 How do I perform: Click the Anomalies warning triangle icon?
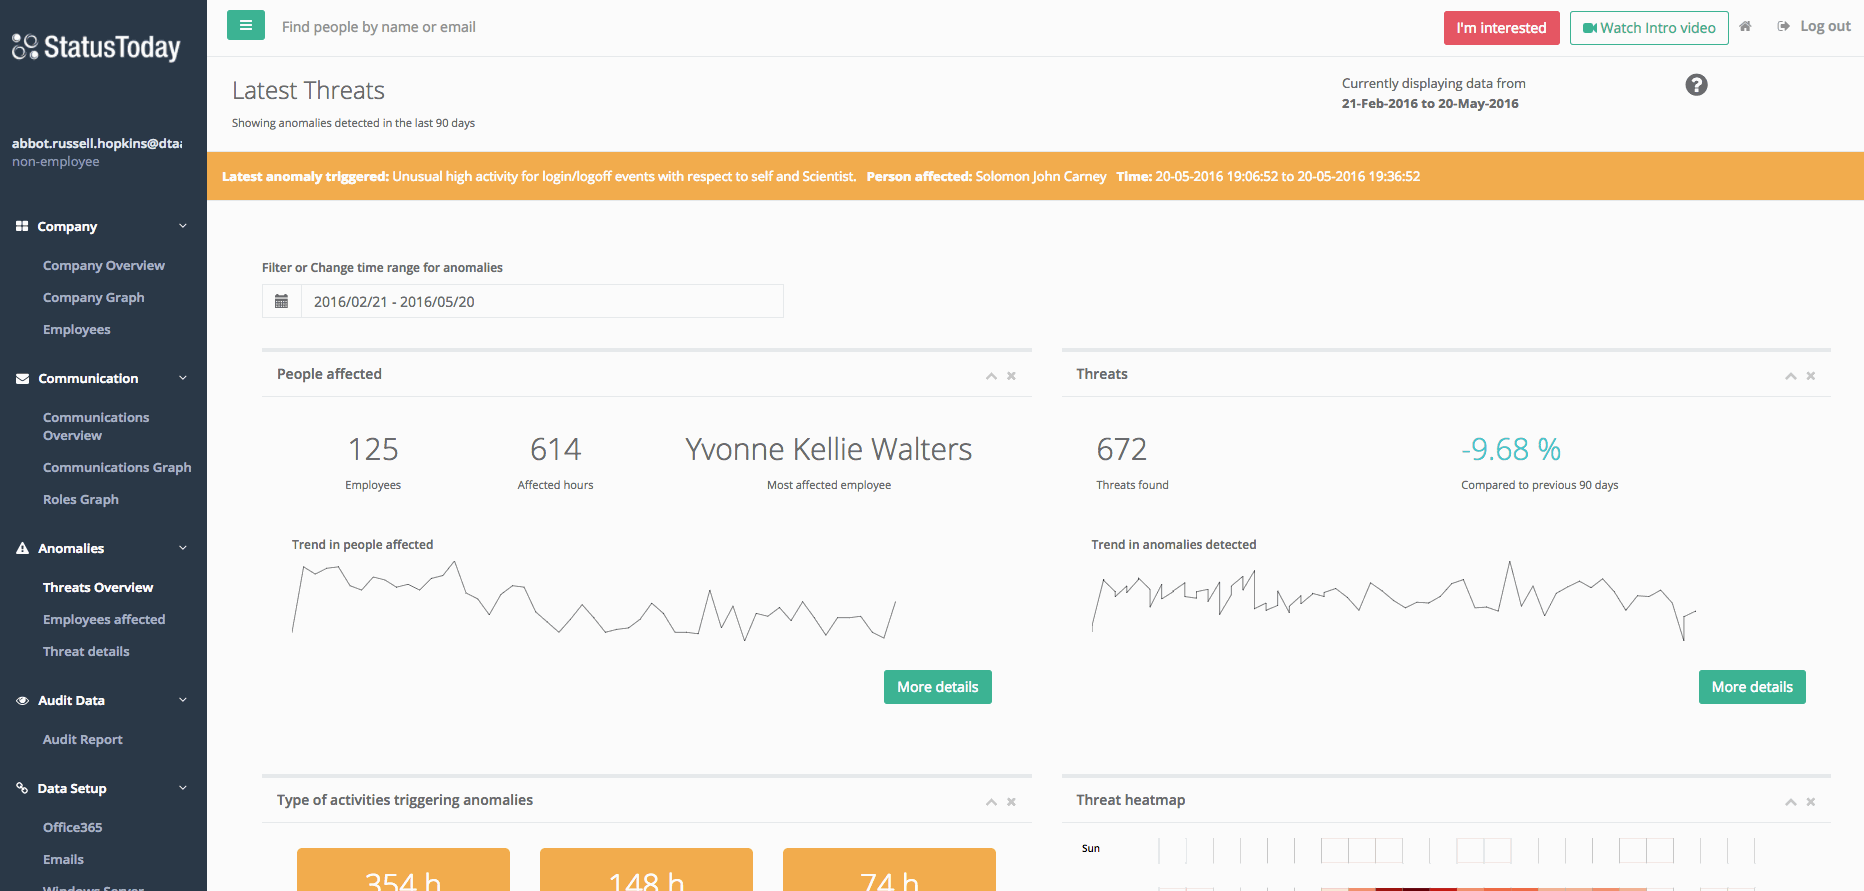23,548
